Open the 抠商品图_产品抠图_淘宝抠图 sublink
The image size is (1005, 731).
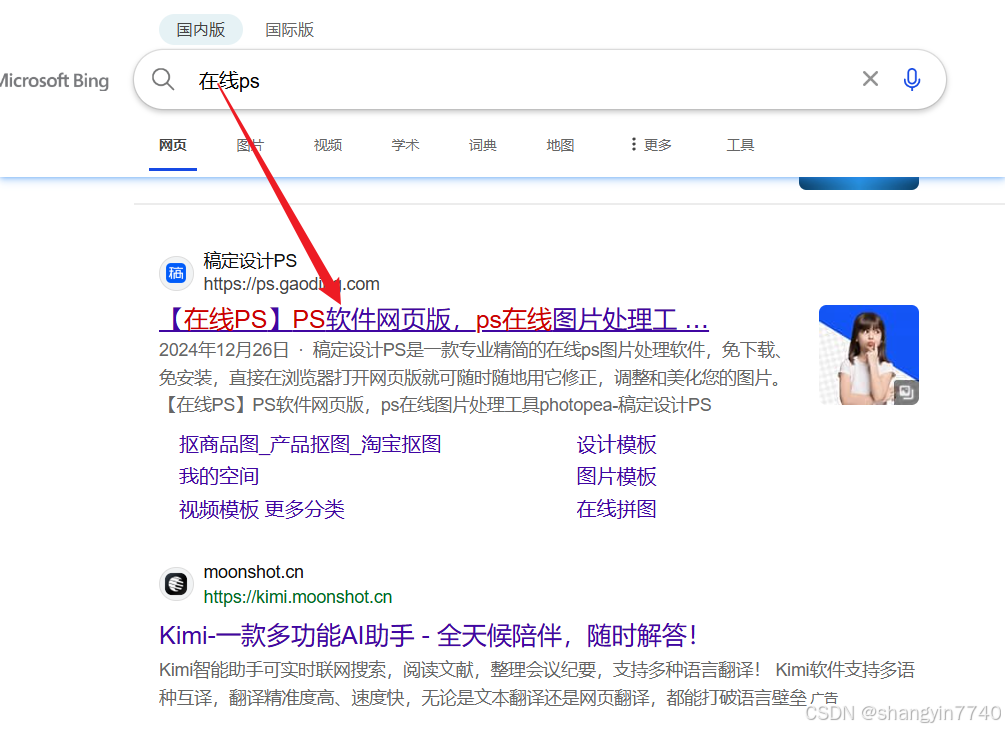[x=310, y=444]
